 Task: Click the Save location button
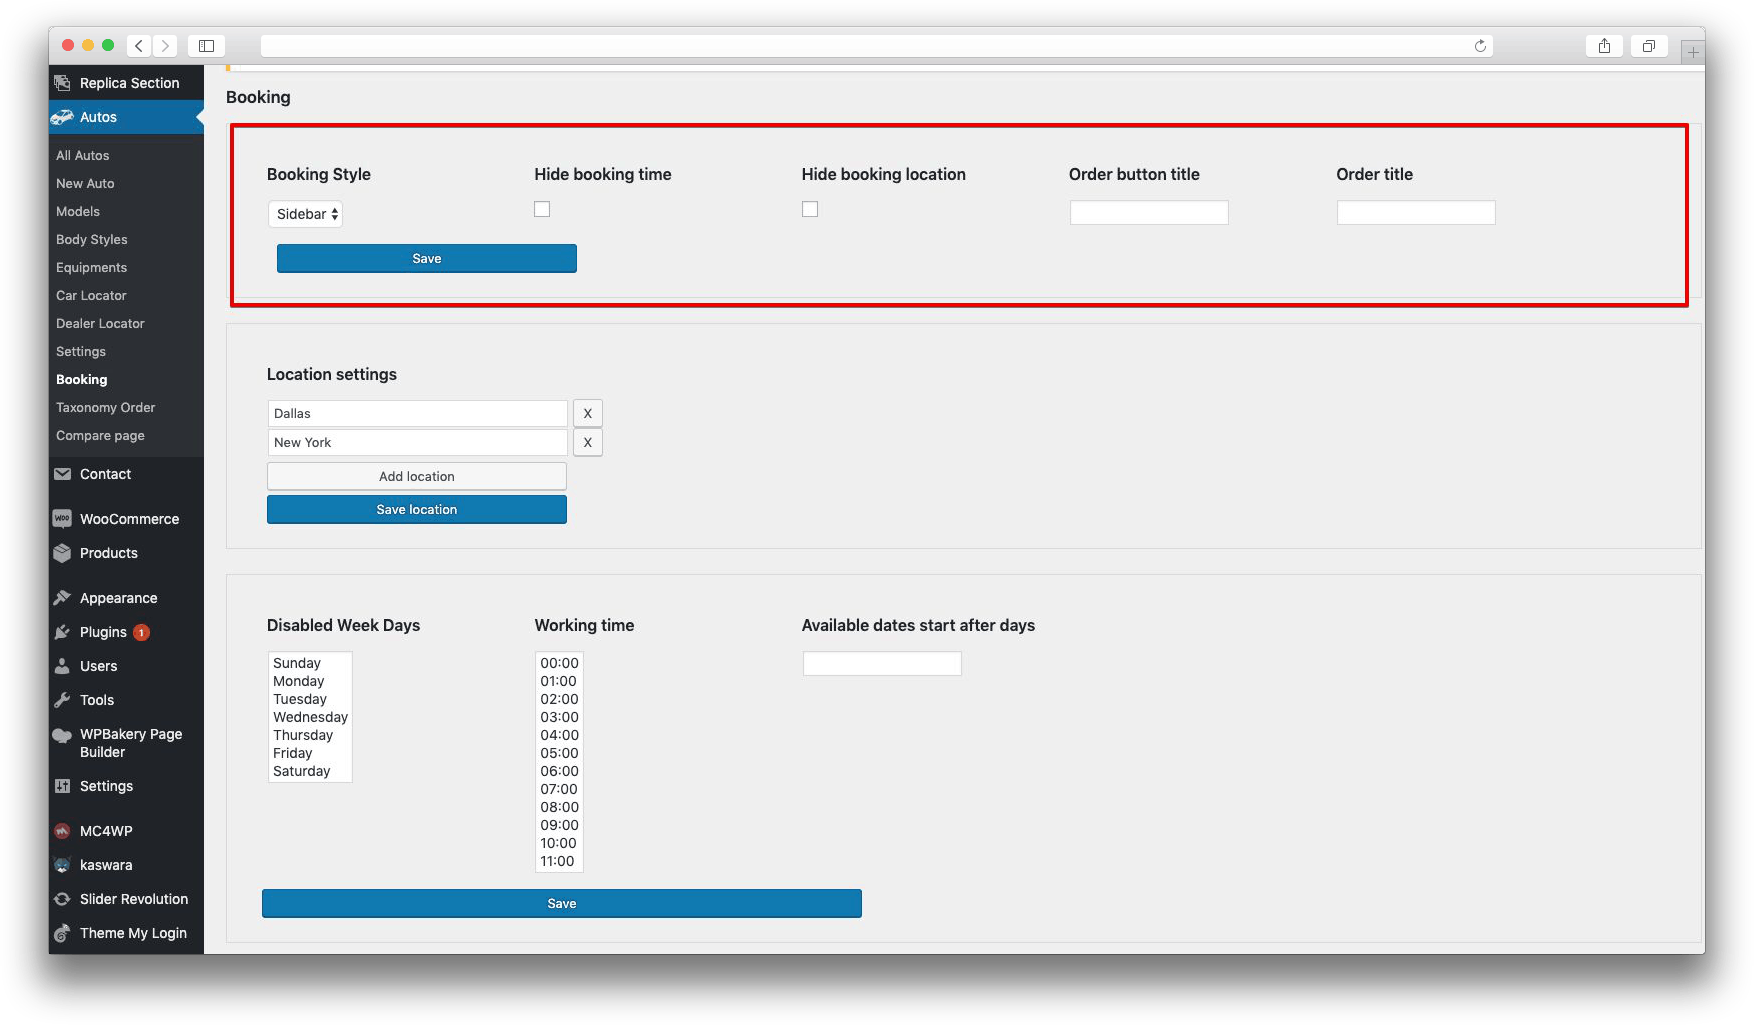(417, 509)
